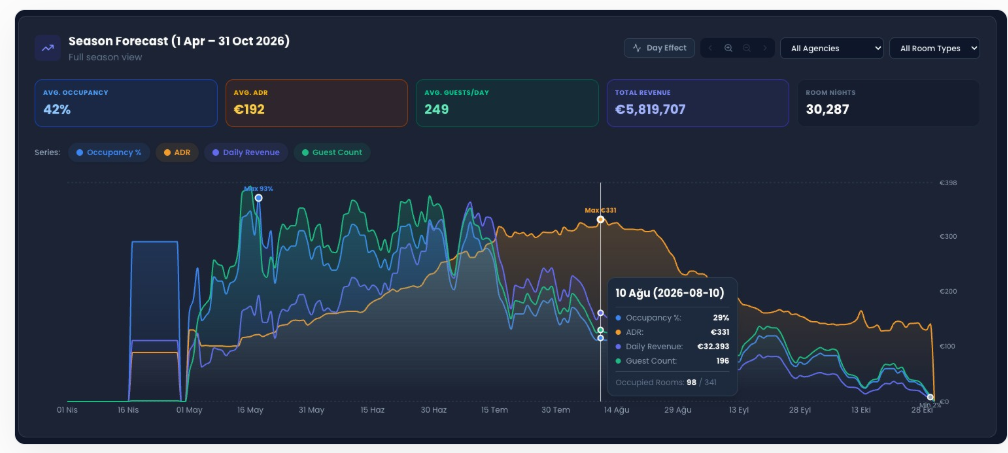Click the tooltip date 10 Ağu (2026-08-10)
This screenshot has width=1008, height=453.
669,293
